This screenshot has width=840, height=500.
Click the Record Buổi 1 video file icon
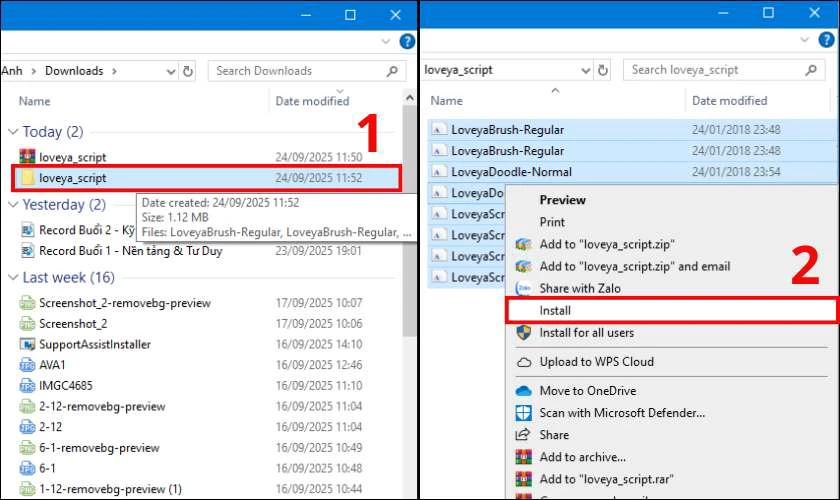coord(27,250)
